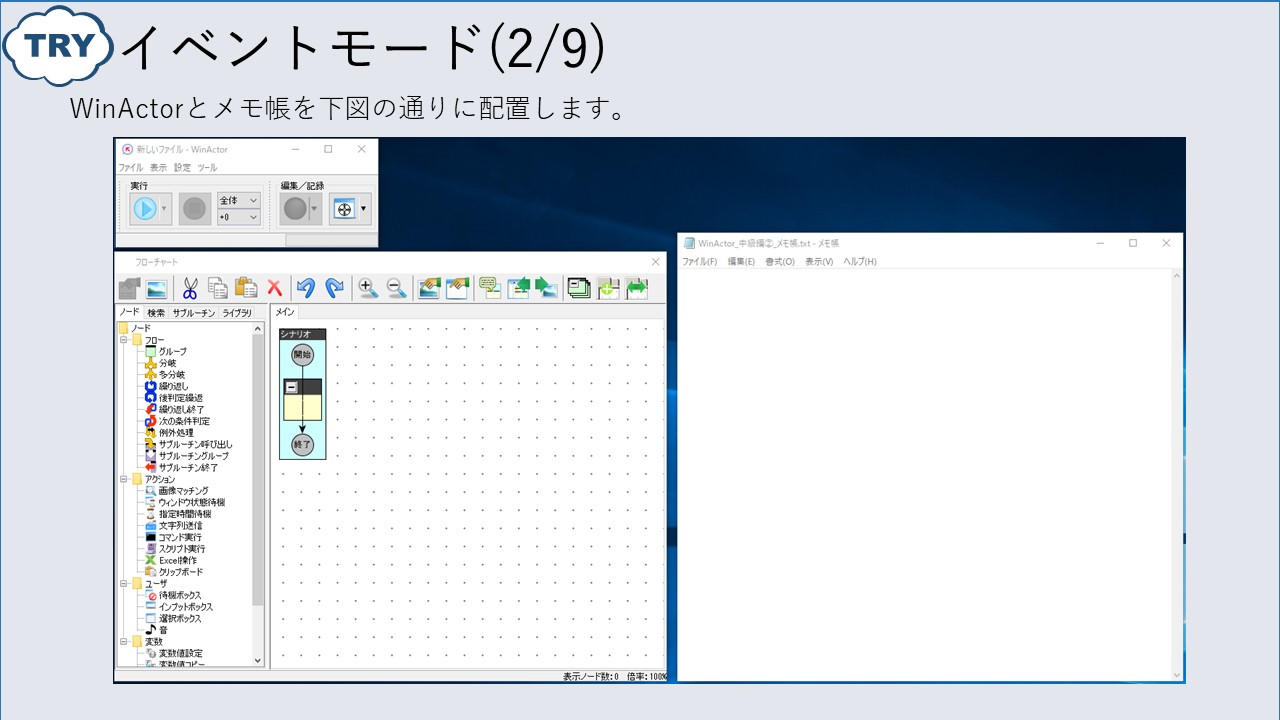Image resolution: width=1280 pixels, height=720 pixels.
Task: Click the green double-arrow width icon
Action: 637,288
